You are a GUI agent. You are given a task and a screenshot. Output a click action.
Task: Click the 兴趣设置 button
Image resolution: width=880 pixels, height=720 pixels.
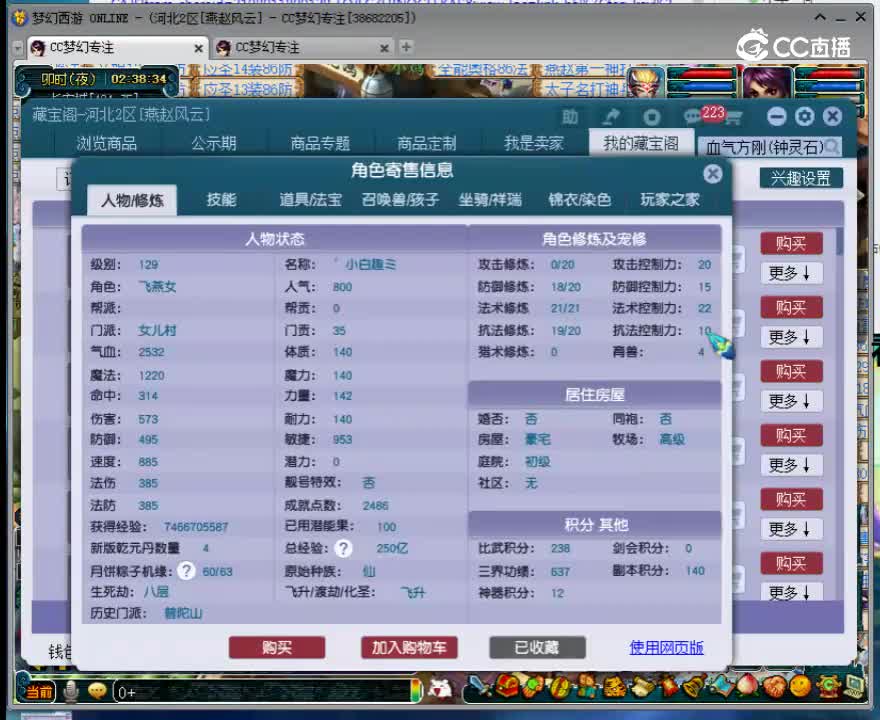(x=801, y=178)
